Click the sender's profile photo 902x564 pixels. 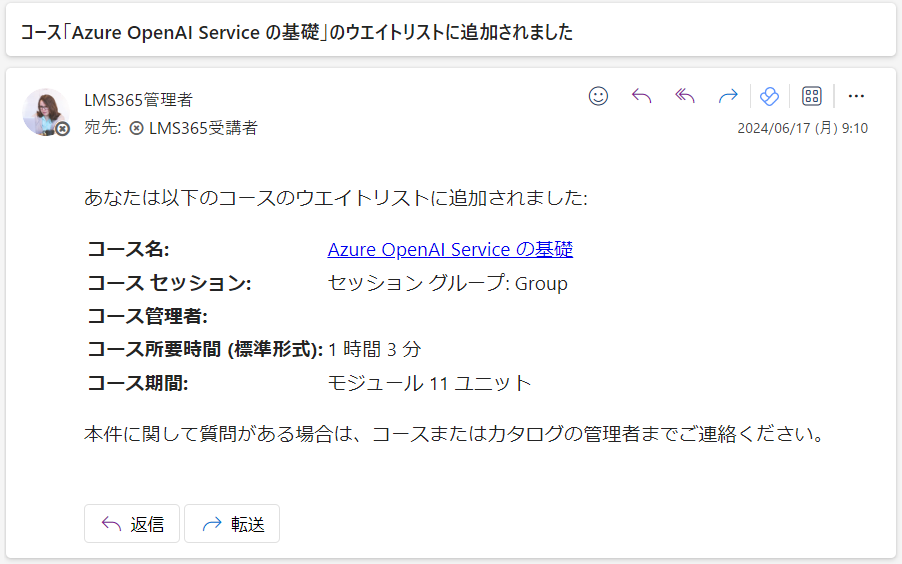[45, 112]
